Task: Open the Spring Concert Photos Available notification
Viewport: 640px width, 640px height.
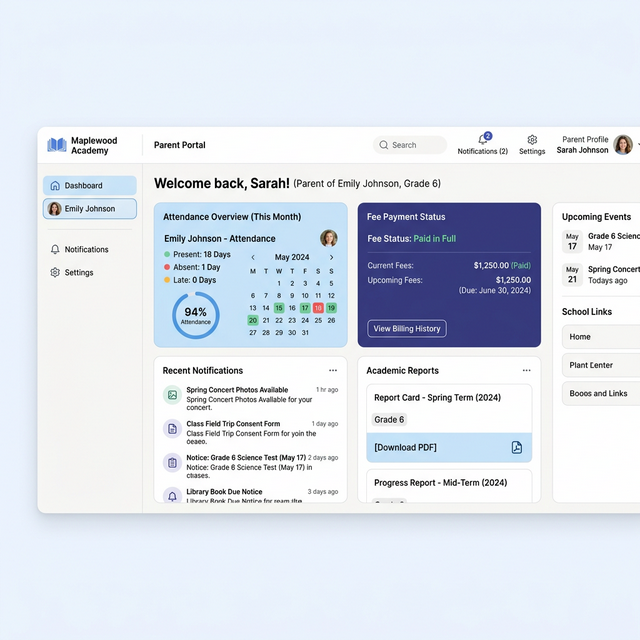Action: pos(251,398)
